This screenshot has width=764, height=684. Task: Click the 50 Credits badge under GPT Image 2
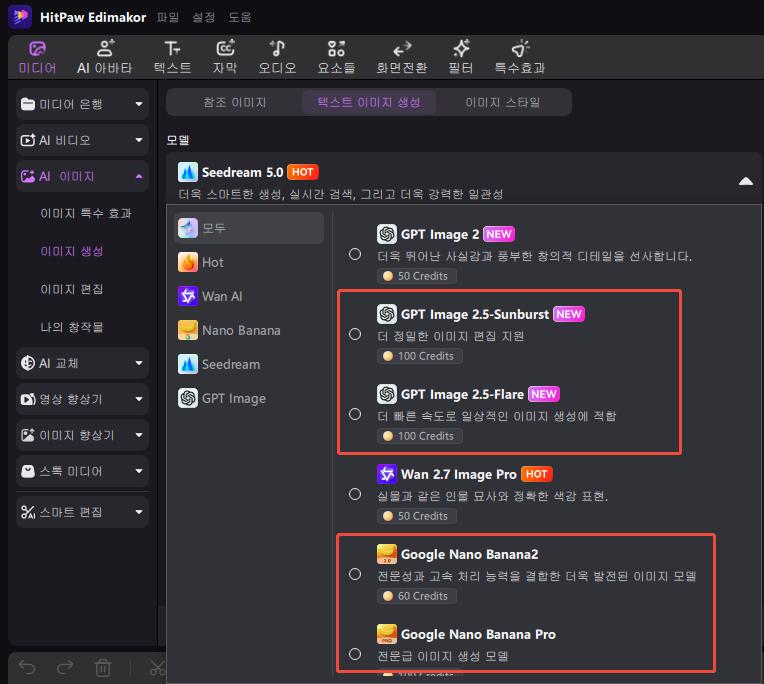tap(417, 276)
